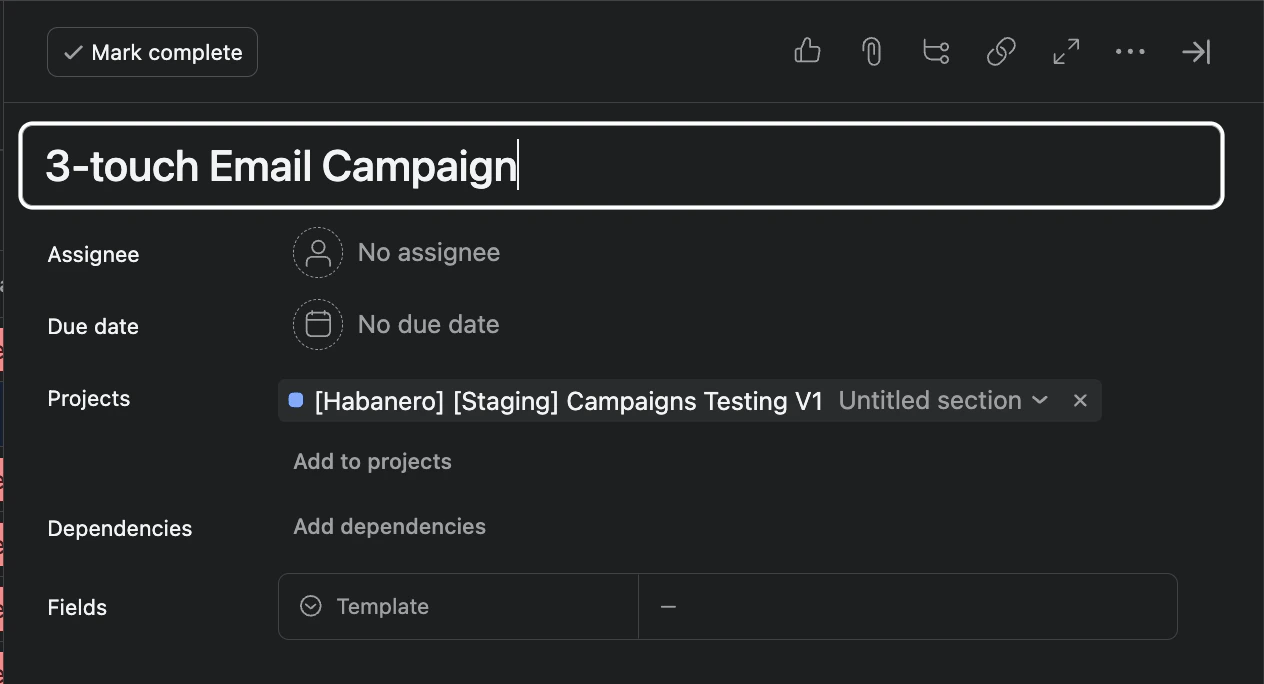Open the three-dot more actions menu

coord(1130,52)
